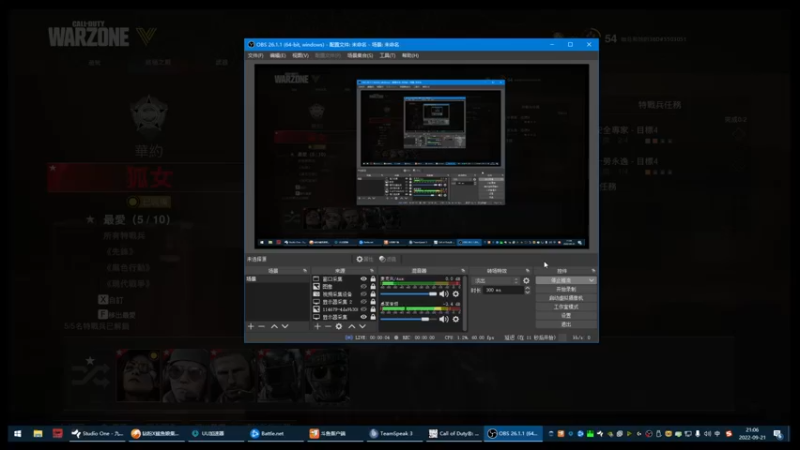
Task: Open the 场景集合(S) menu
Action: (360, 55)
